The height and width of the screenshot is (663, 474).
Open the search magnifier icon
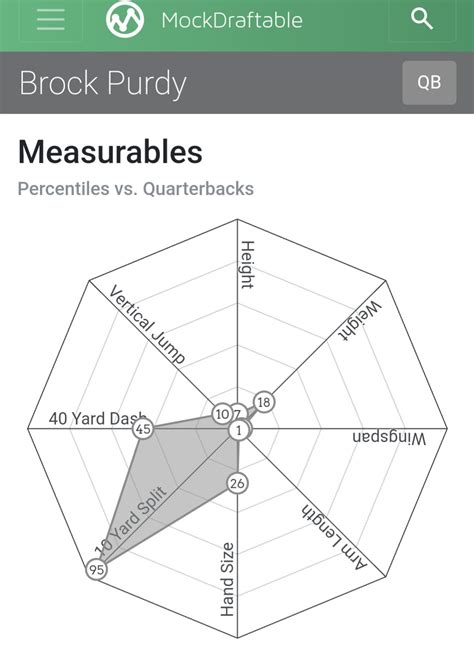point(422,19)
